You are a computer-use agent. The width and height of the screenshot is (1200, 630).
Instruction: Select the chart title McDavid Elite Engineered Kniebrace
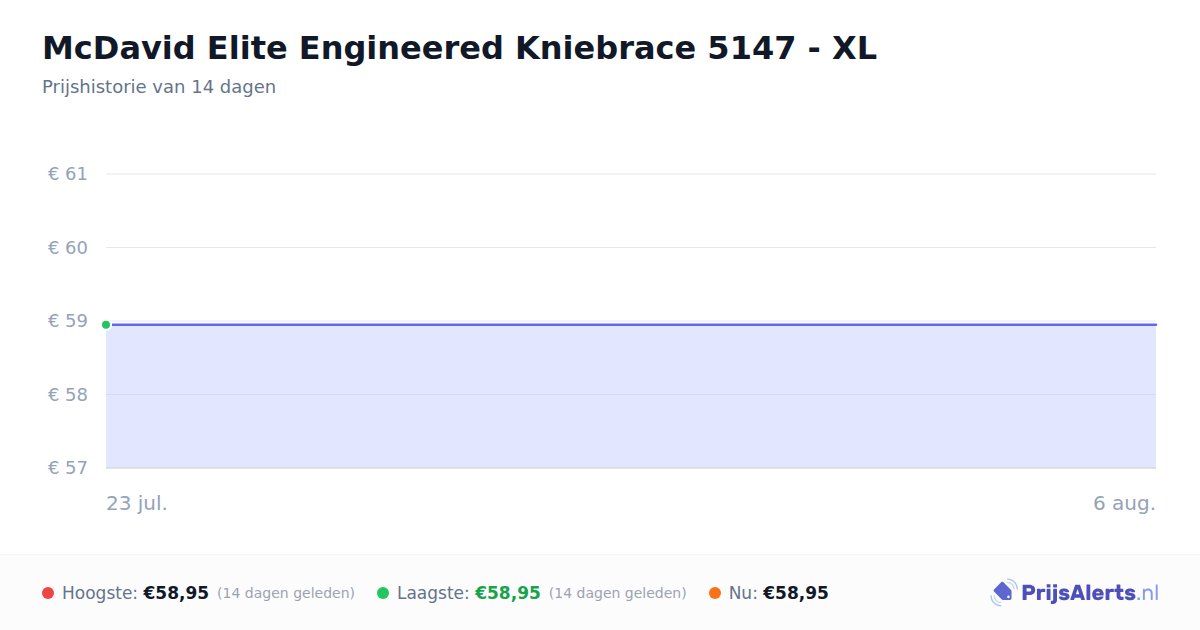pyautogui.click(x=459, y=48)
